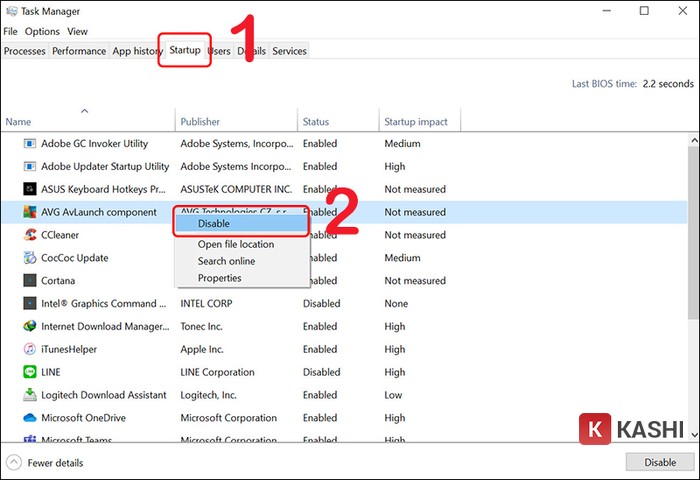The image size is (700, 480).
Task: Click the AVG AvLaunch component icon
Action: pos(29,212)
